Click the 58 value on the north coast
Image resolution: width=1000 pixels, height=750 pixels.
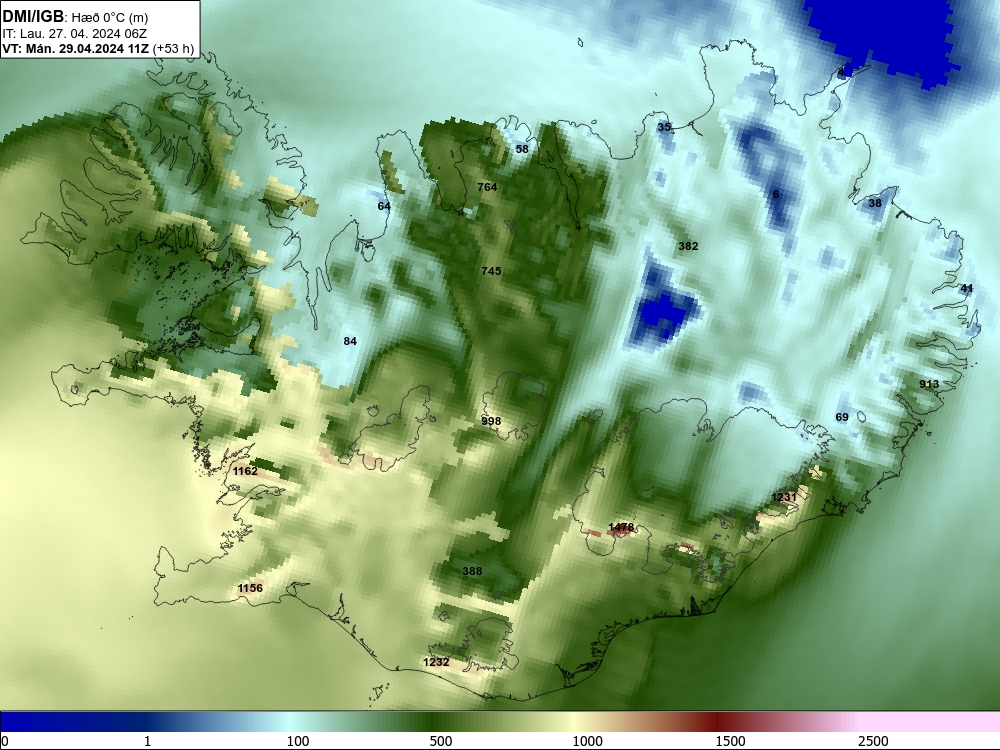[522, 149]
